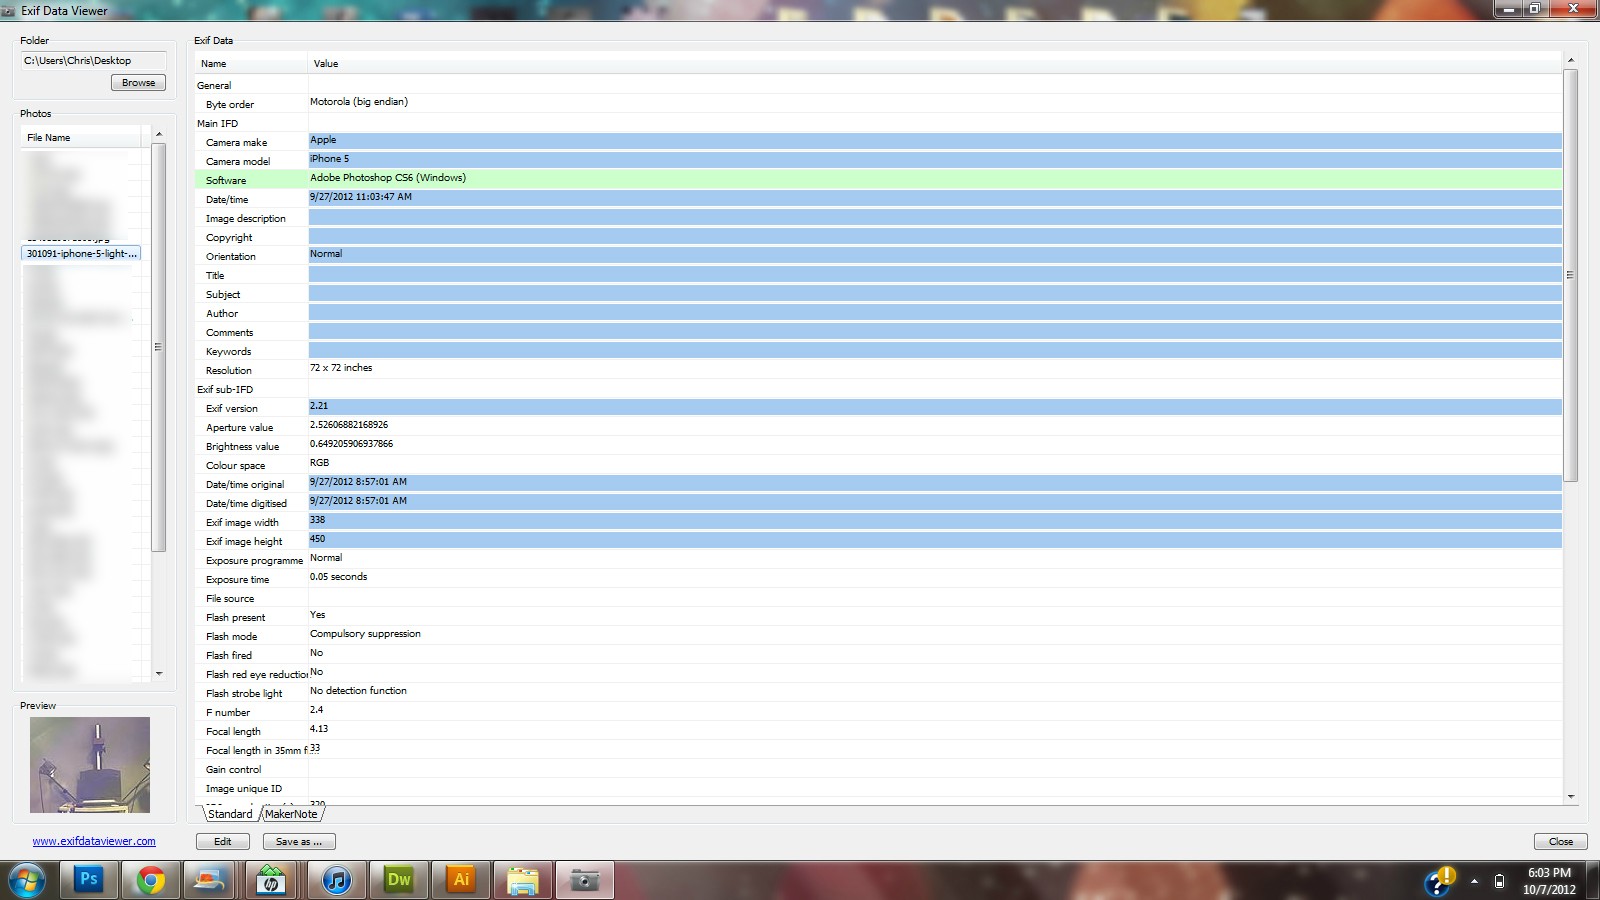Launch Dreamweaver from the taskbar
Image resolution: width=1600 pixels, height=900 pixels.
(x=399, y=880)
